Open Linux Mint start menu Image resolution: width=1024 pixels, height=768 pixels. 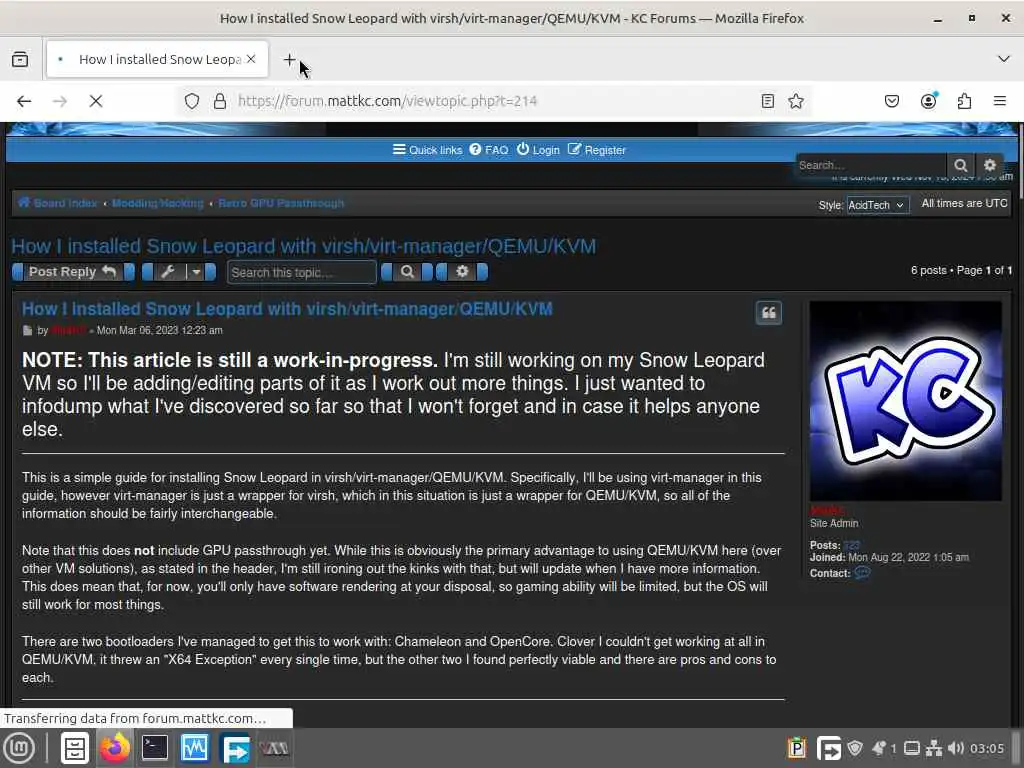(20, 748)
